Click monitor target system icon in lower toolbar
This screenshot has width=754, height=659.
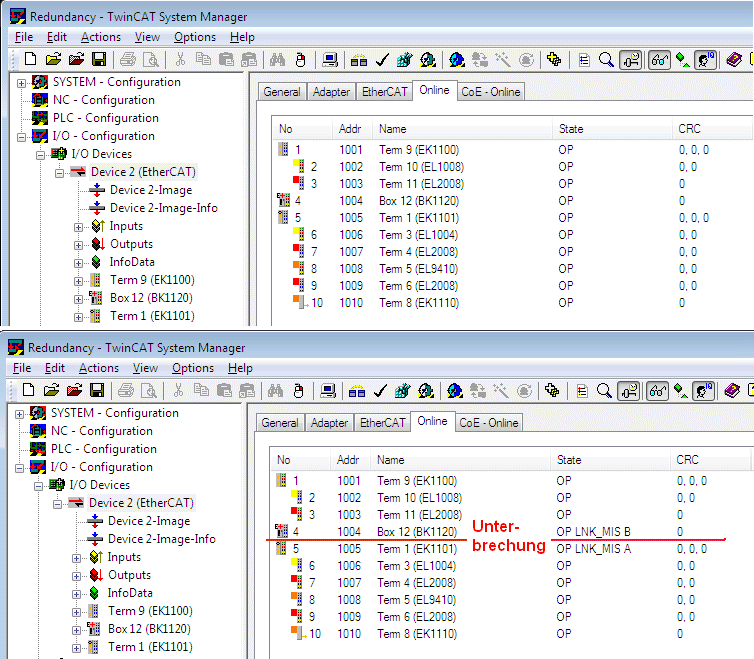click(330, 391)
